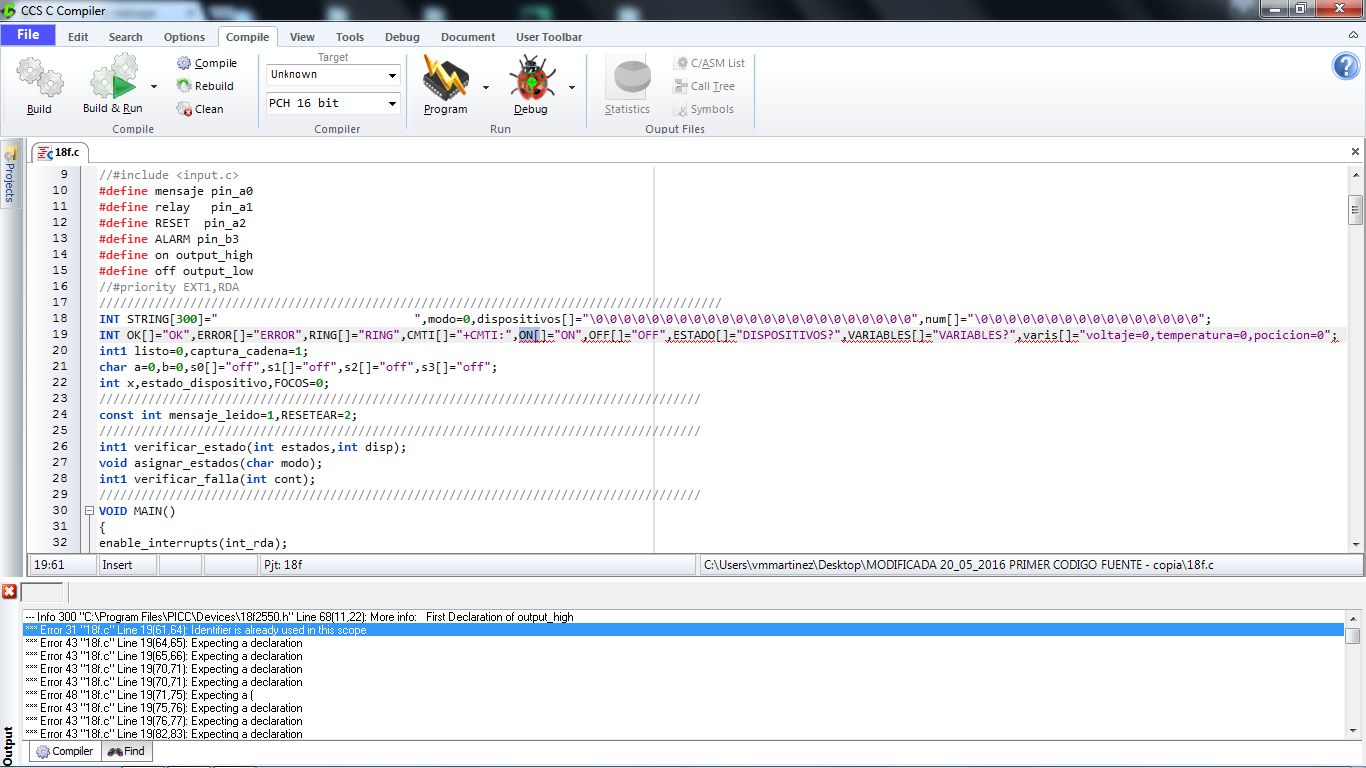Select the Find output tab
The image size is (1366, 768).
[126, 751]
